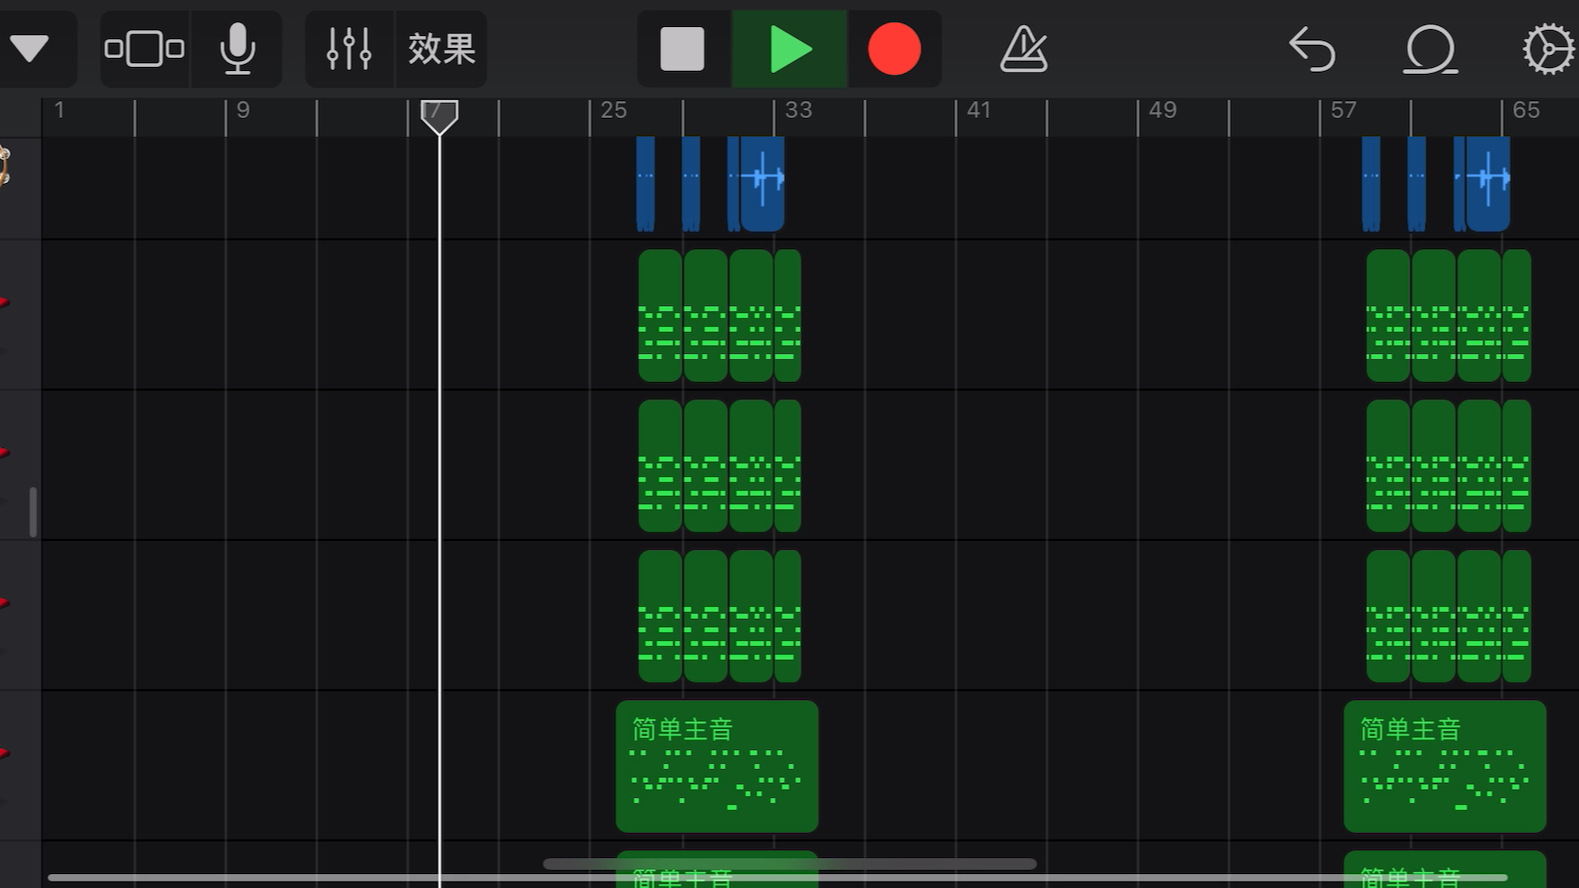Image resolution: width=1579 pixels, height=888 pixels.
Task: Select first green MIDI region in second track
Action: pos(660,315)
